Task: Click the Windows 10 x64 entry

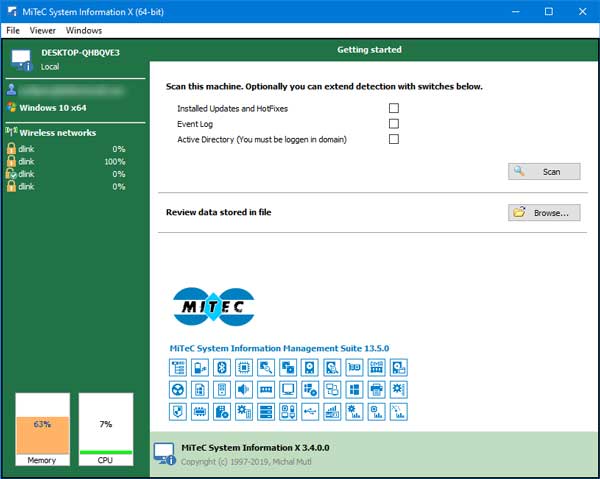Action: 53,108
